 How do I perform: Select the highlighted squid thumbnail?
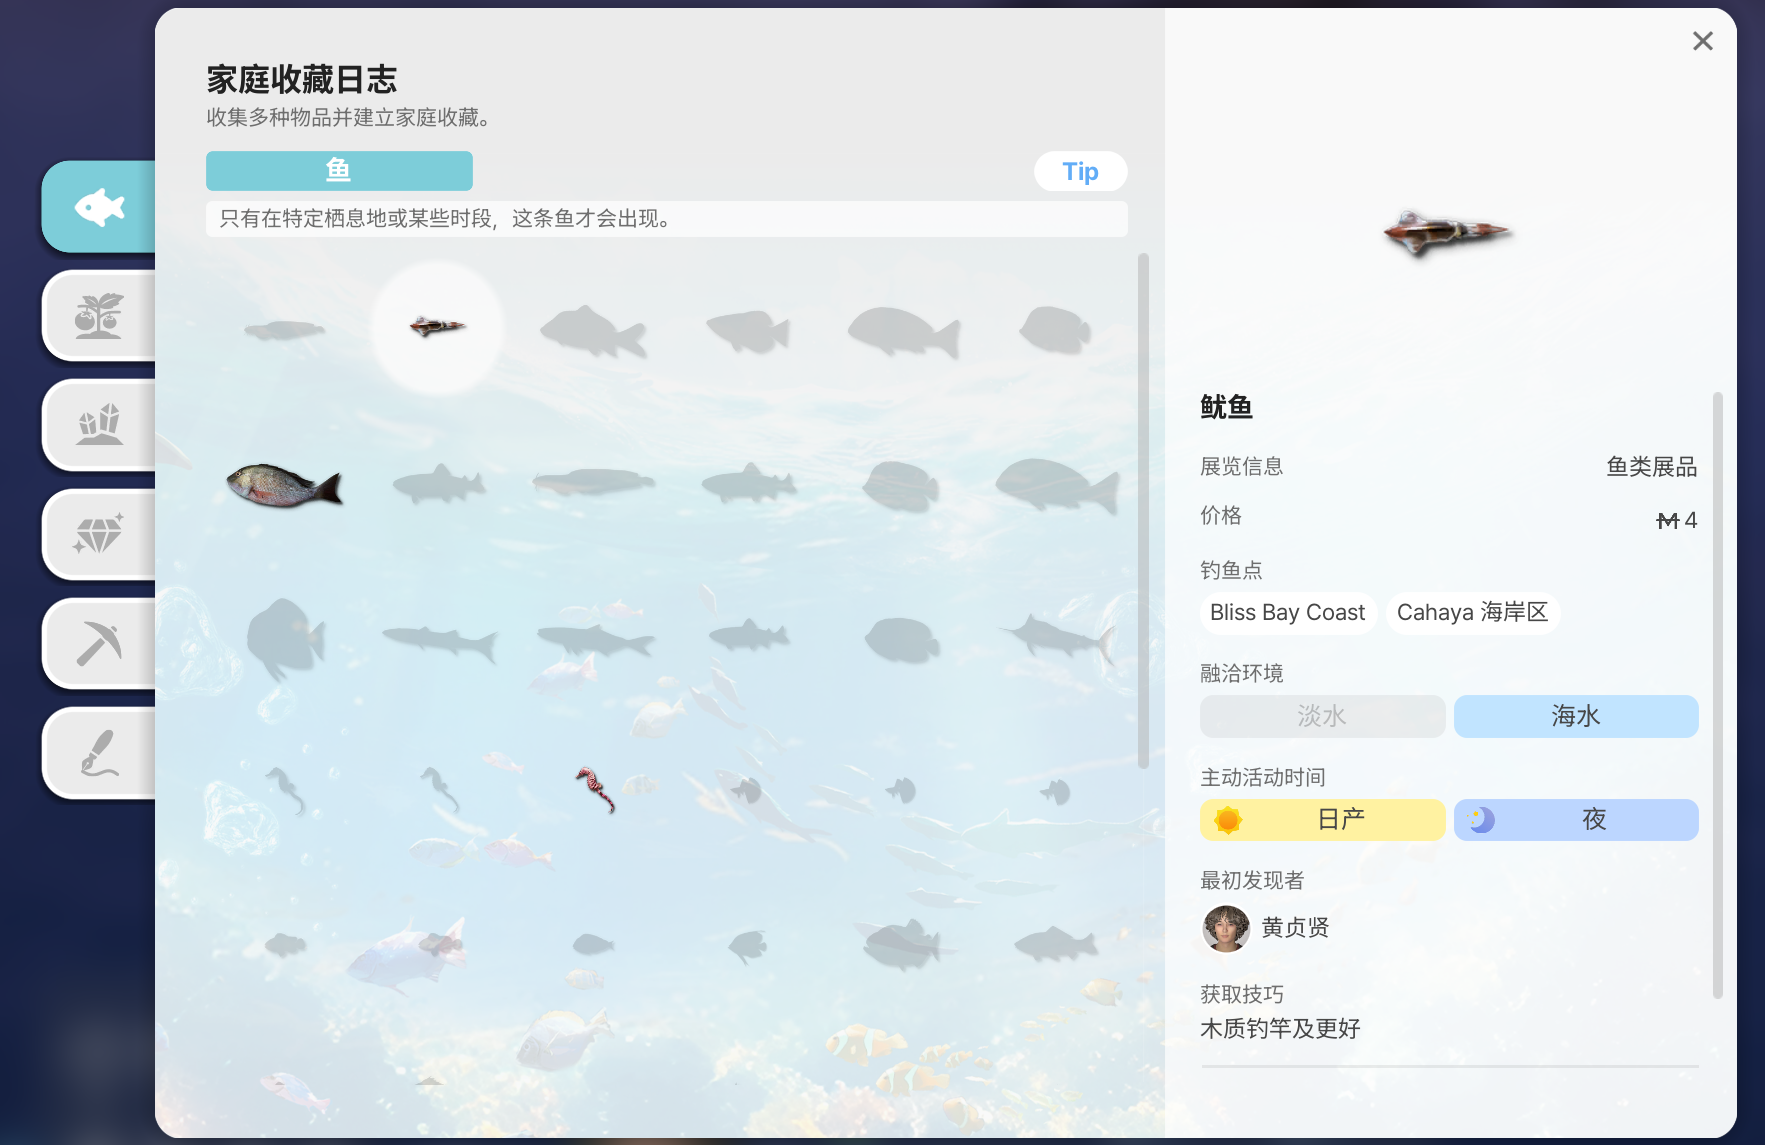(437, 328)
